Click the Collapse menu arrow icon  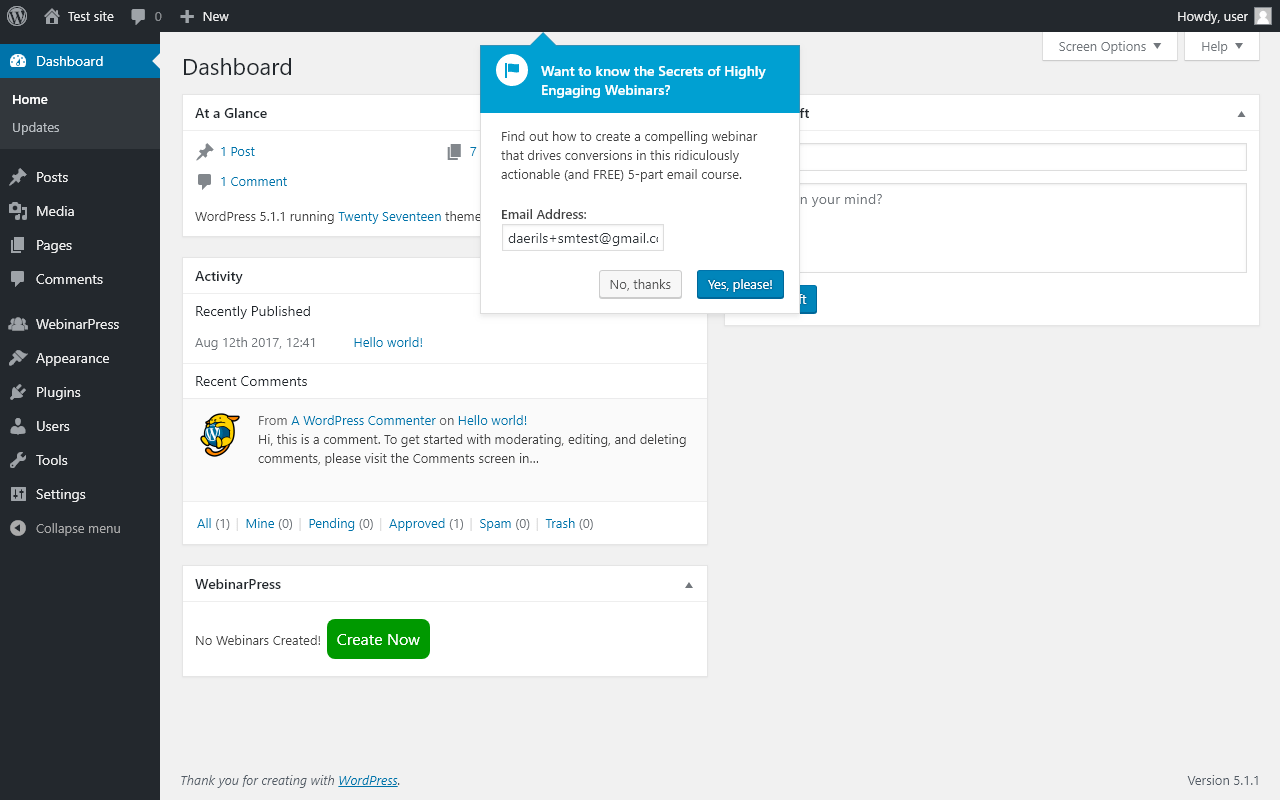click(18, 528)
